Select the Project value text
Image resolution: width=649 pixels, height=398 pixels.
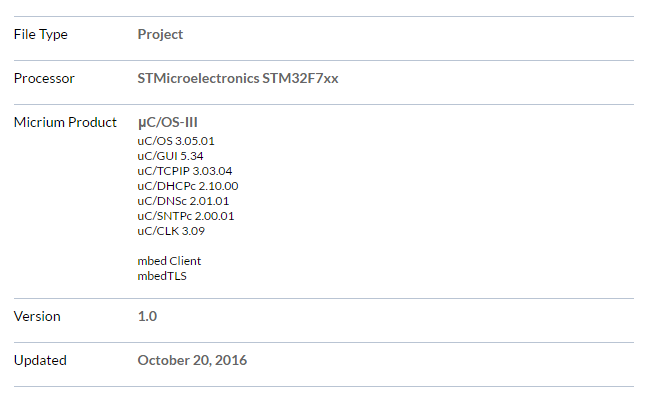(160, 34)
